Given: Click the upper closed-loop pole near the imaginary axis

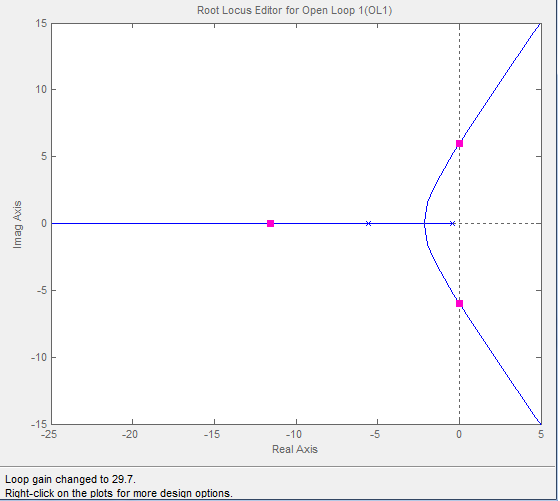Looking at the screenshot, I should [x=459, y=144].
